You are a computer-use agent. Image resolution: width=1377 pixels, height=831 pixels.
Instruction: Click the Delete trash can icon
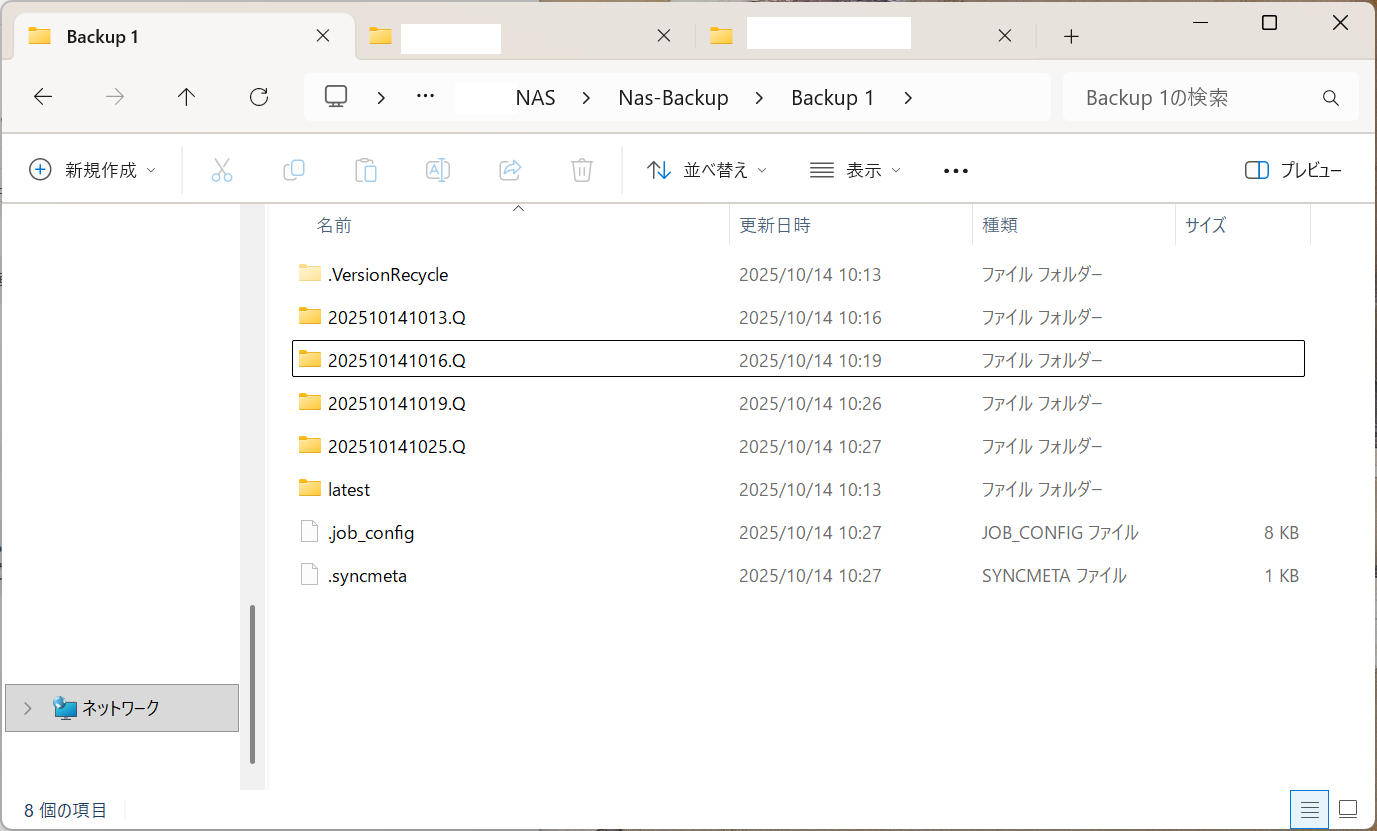click(582, 170)
